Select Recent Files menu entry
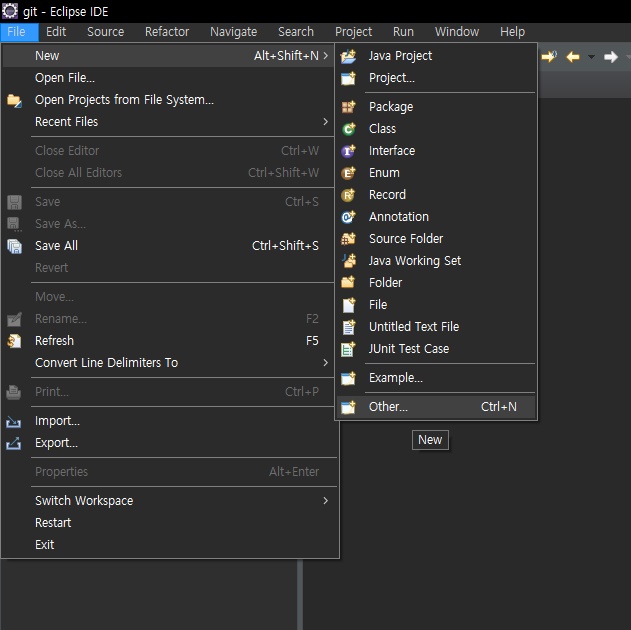631x630 pixels. click(x=168, y=121)
